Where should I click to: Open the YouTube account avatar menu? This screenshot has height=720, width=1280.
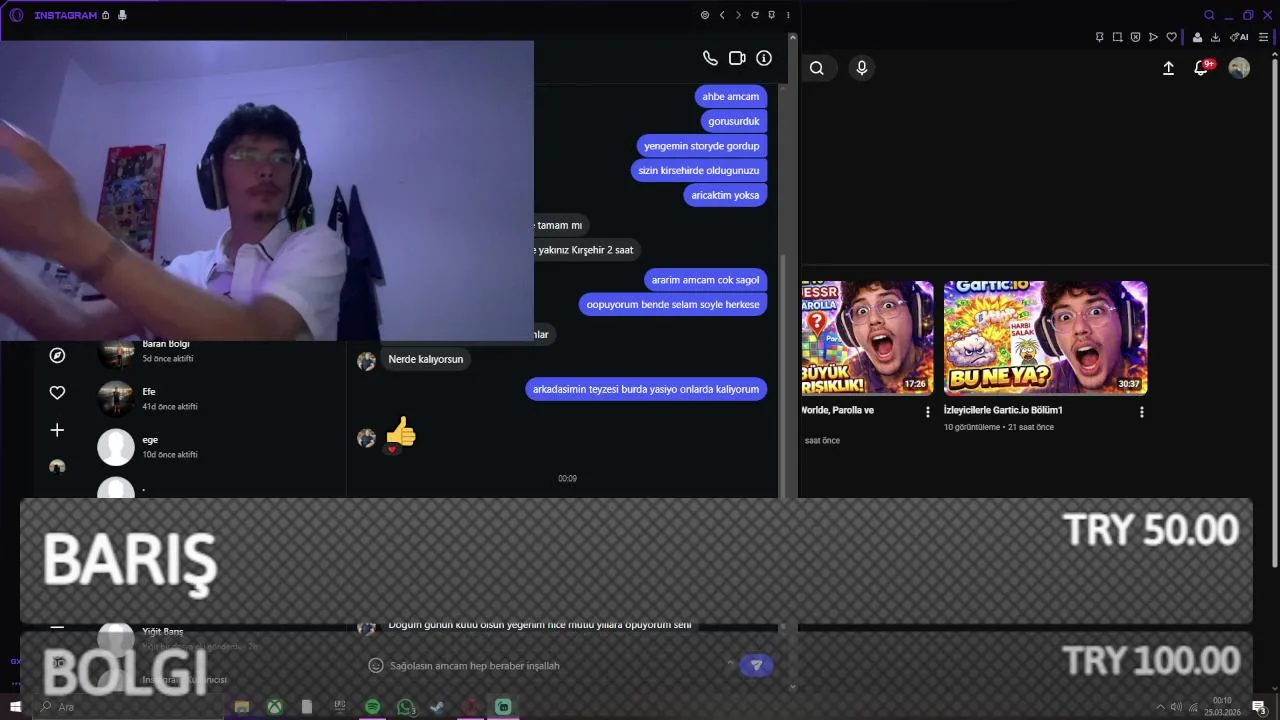coord(1239,68)
